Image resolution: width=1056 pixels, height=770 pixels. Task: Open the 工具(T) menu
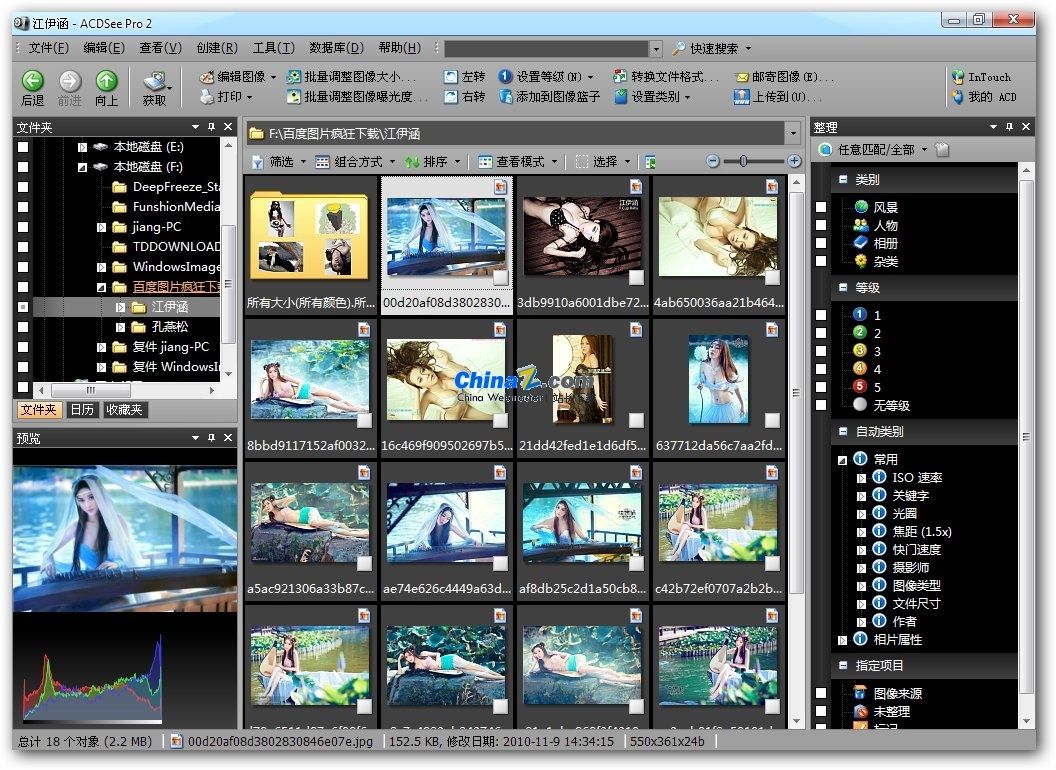tap(273, 48)
